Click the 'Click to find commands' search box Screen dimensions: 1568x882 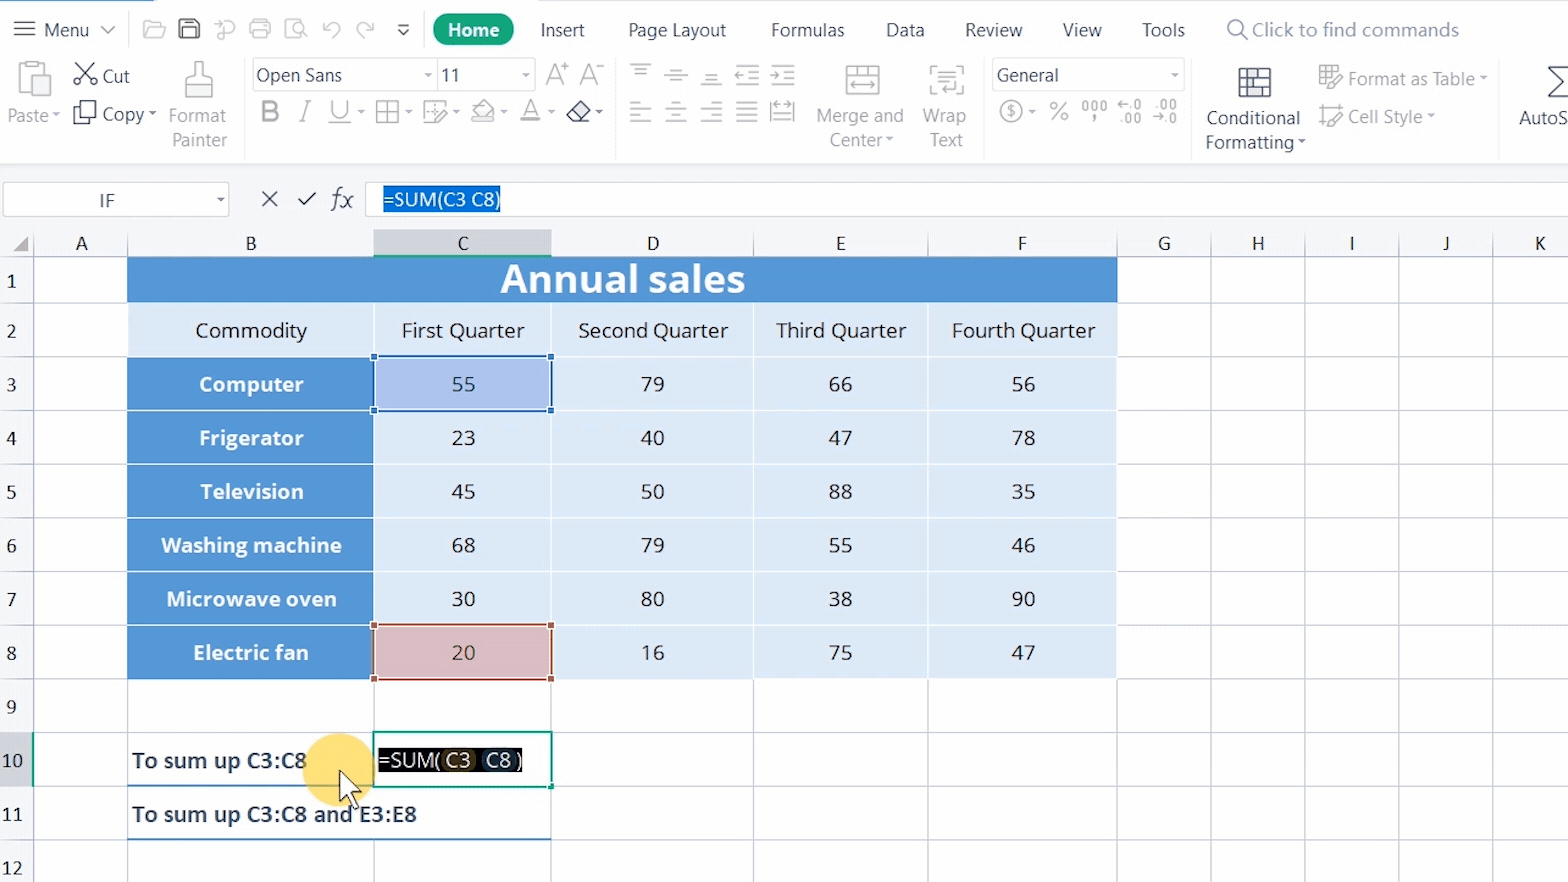coord(1354,30)
